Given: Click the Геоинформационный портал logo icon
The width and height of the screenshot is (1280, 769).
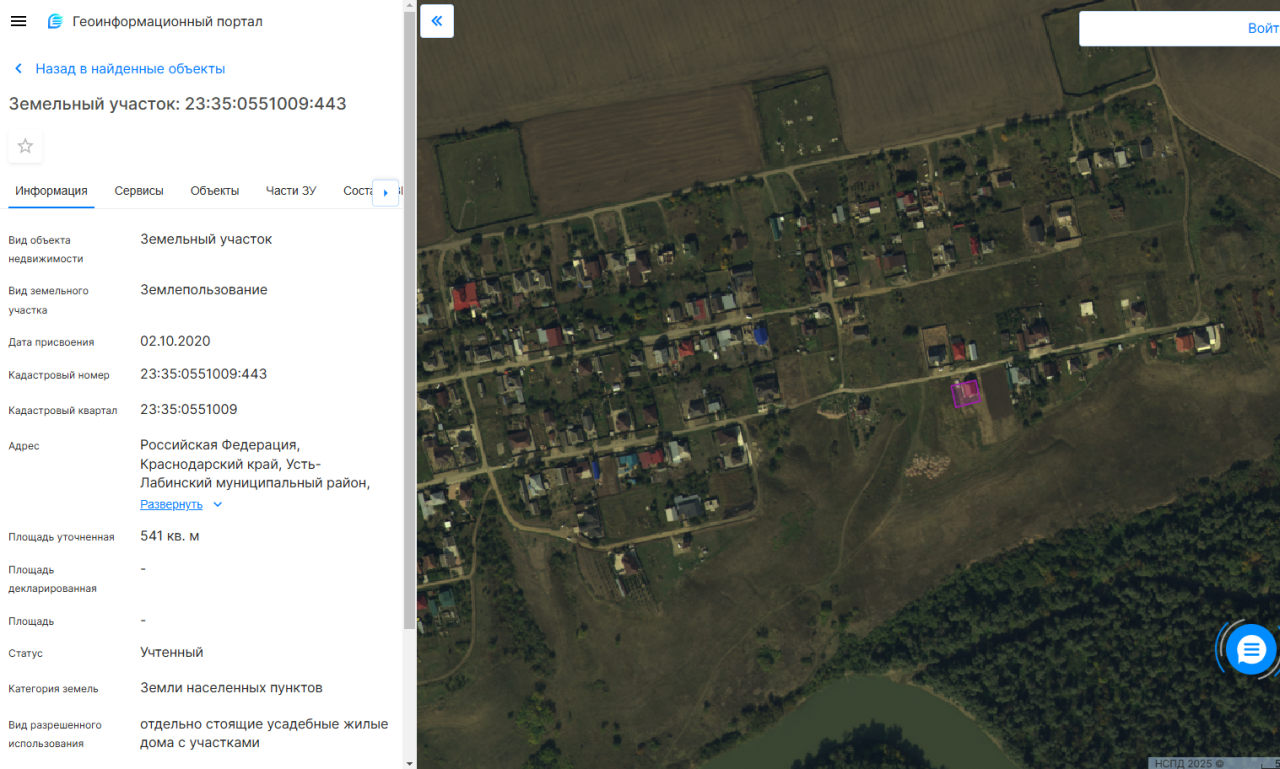Looking at the screenshot, I should pyautogui.click(x=55, y=21).
